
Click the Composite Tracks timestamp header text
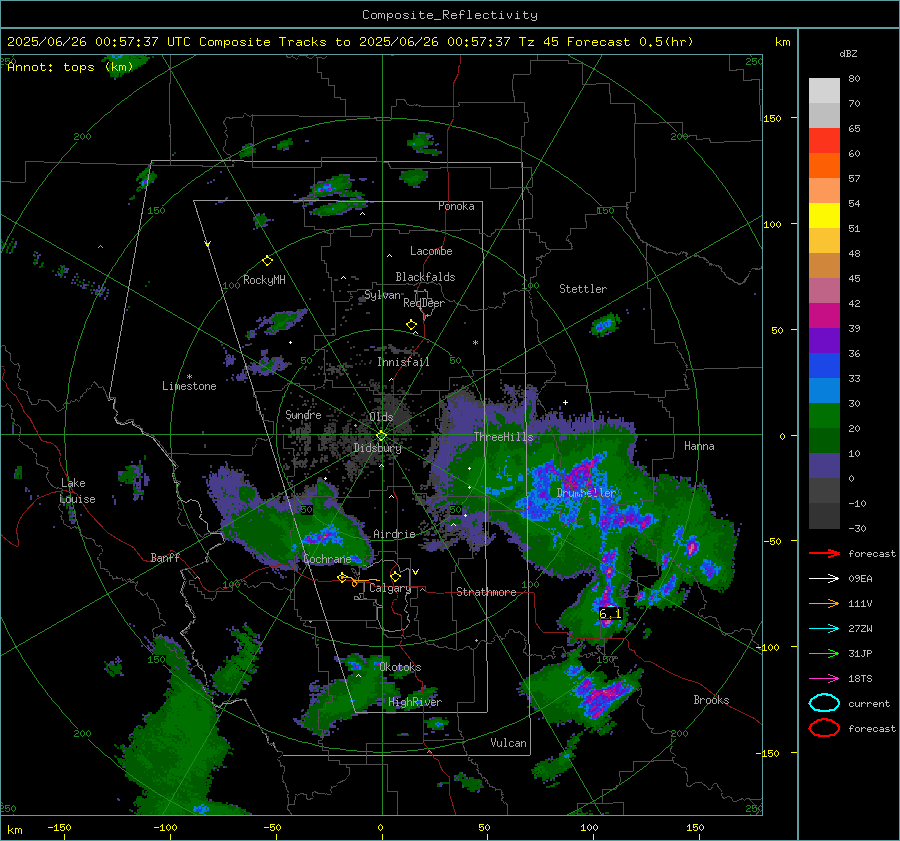tap(350, 42)
